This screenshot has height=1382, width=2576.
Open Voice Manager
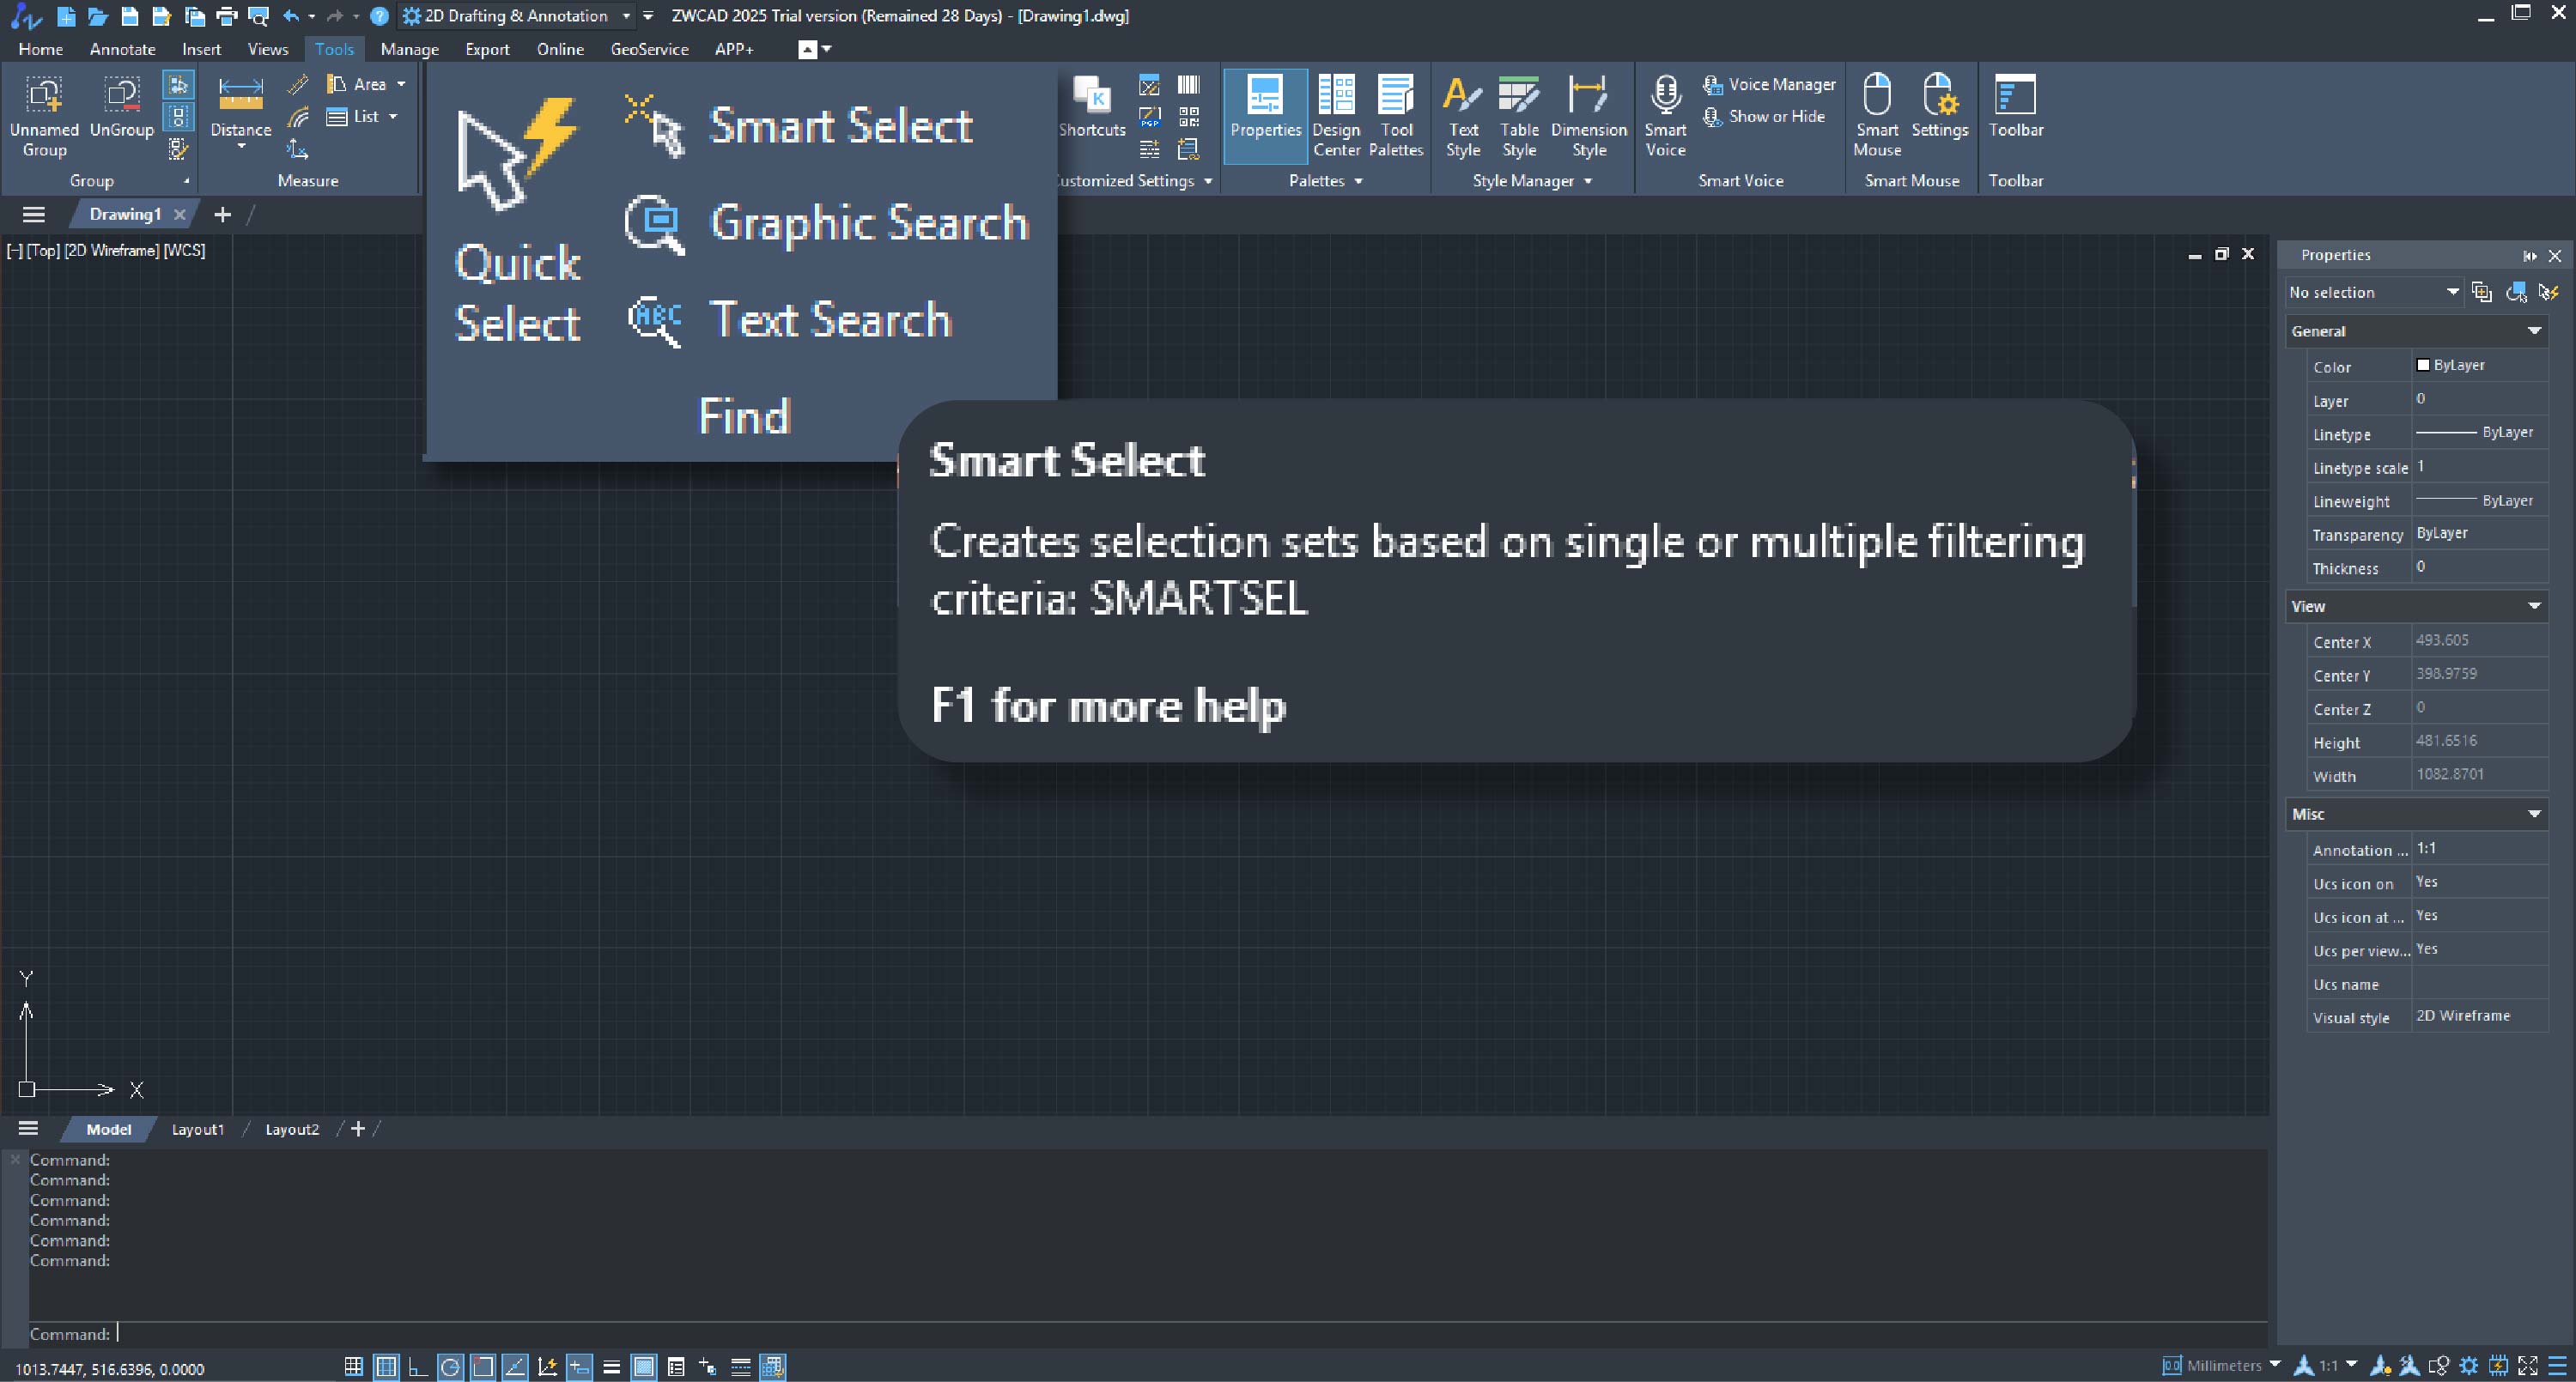pos(1769,84)
